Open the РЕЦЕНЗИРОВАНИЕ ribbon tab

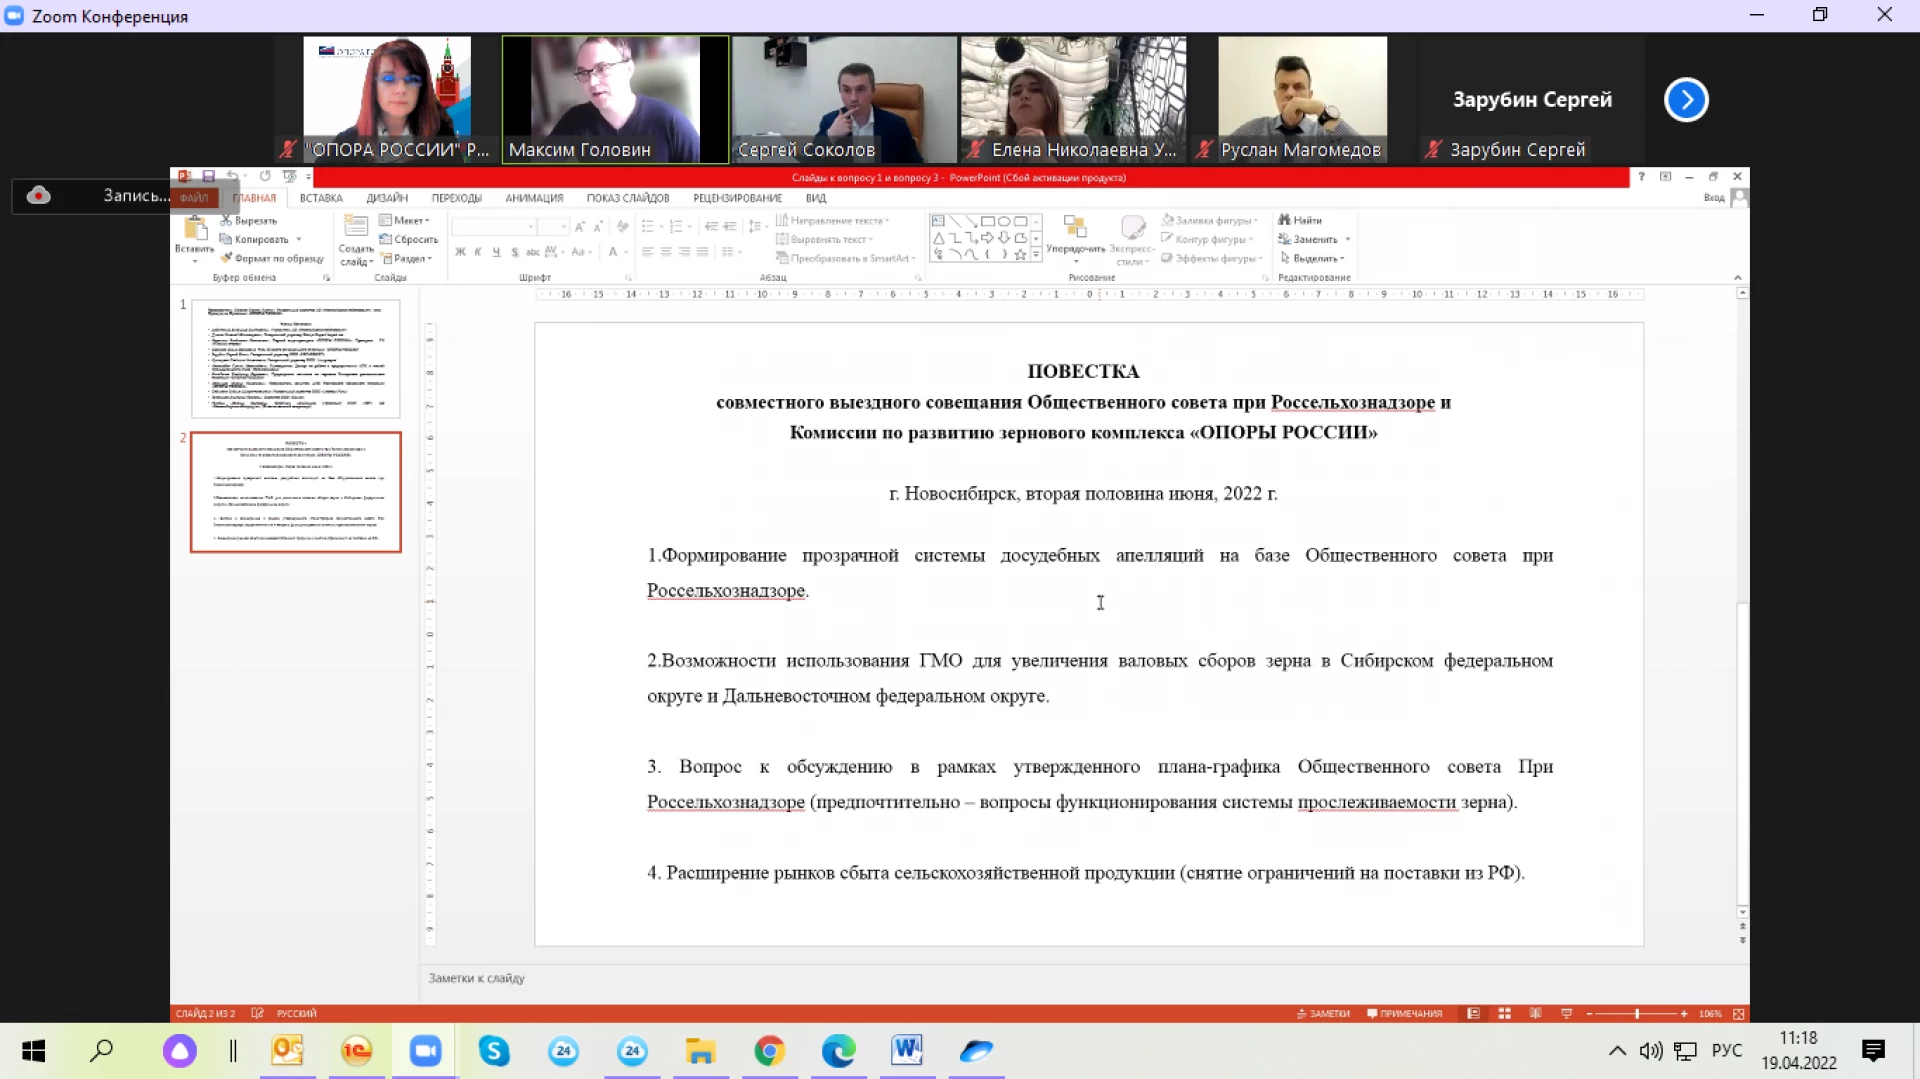pyautogui.click(x=737, y=198)
